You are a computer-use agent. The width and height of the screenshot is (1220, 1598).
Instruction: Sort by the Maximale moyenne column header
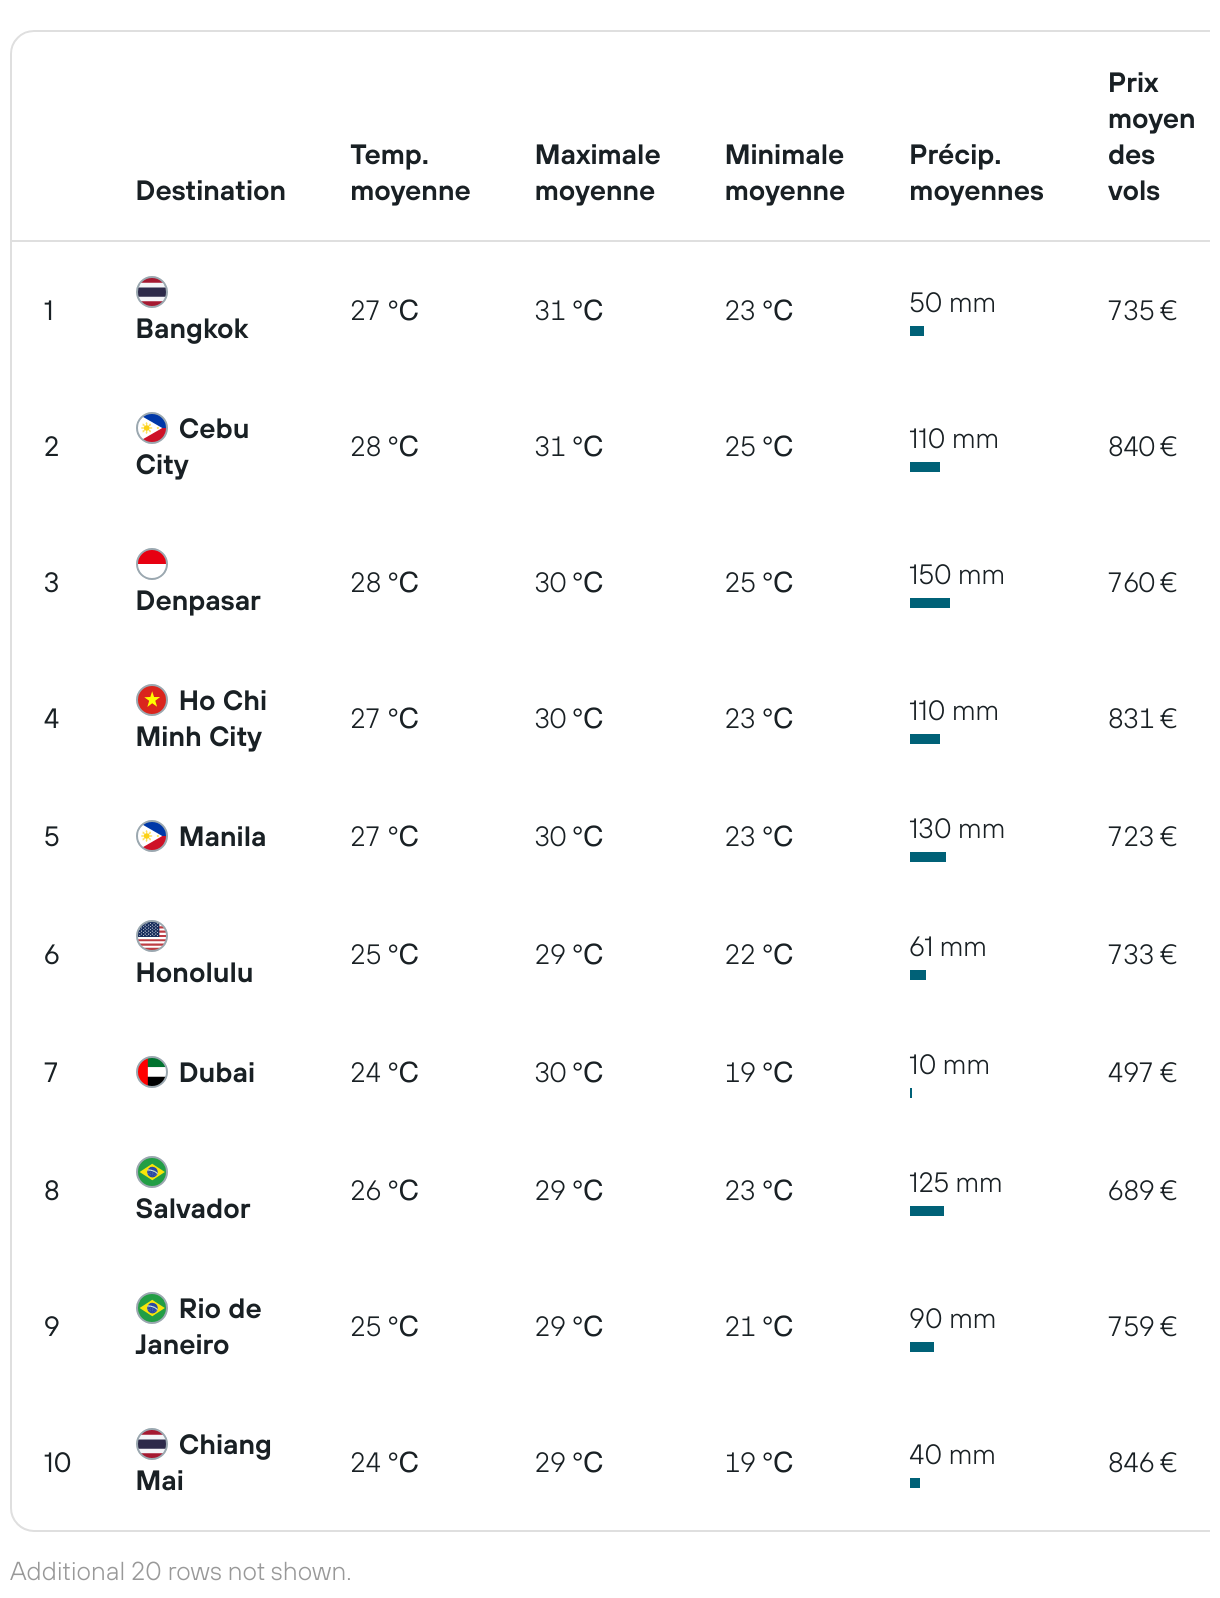pos(597,173)
